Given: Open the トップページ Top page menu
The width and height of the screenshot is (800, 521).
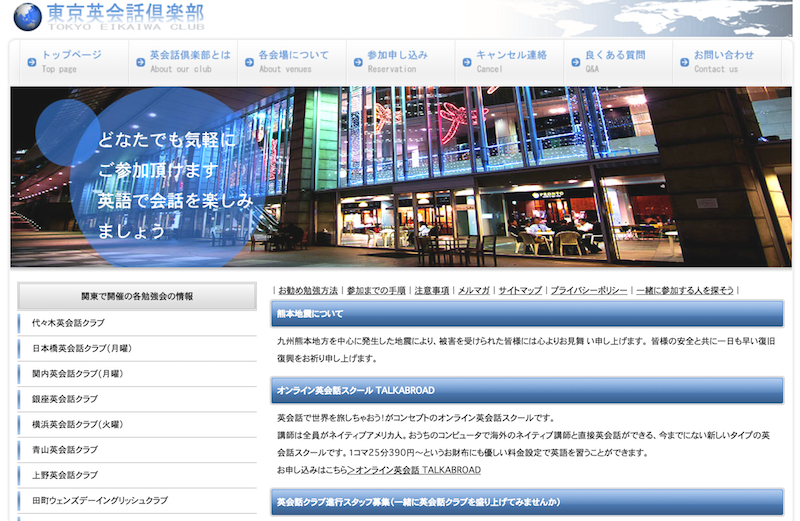Looking at the screenshot, I should click(x=74, y=62).
